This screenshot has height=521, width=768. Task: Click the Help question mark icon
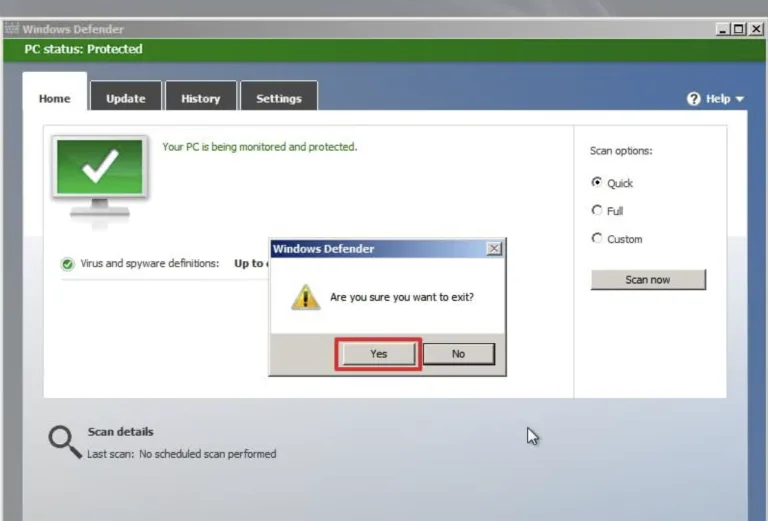[x=694, y=99]
